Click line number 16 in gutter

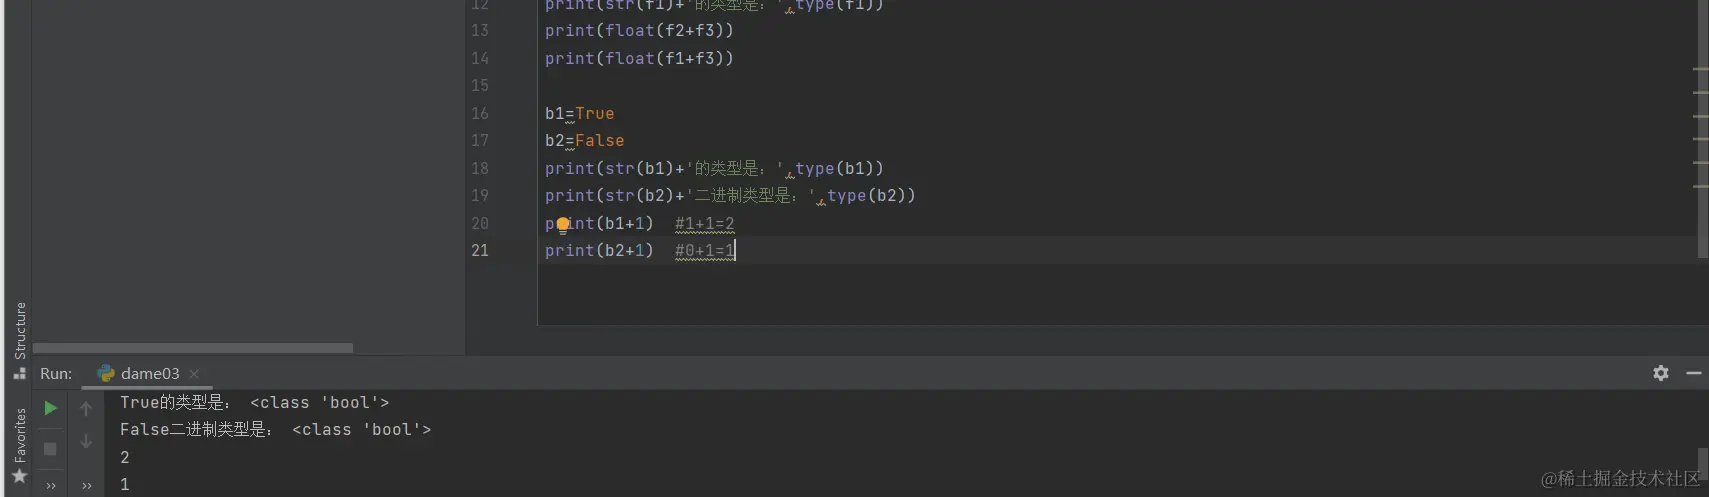click(480, 113)
